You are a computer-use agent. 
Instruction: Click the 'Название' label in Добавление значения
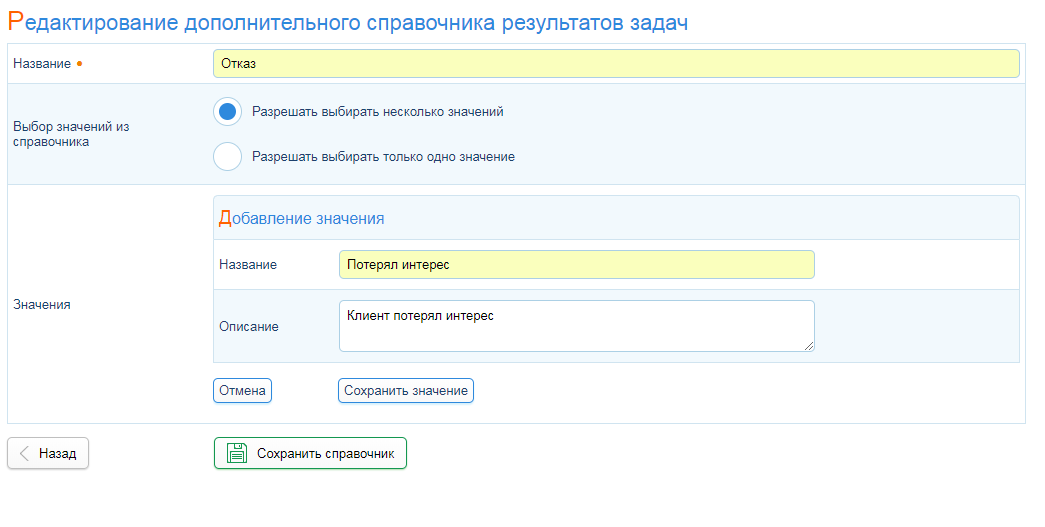coord(248,264)
